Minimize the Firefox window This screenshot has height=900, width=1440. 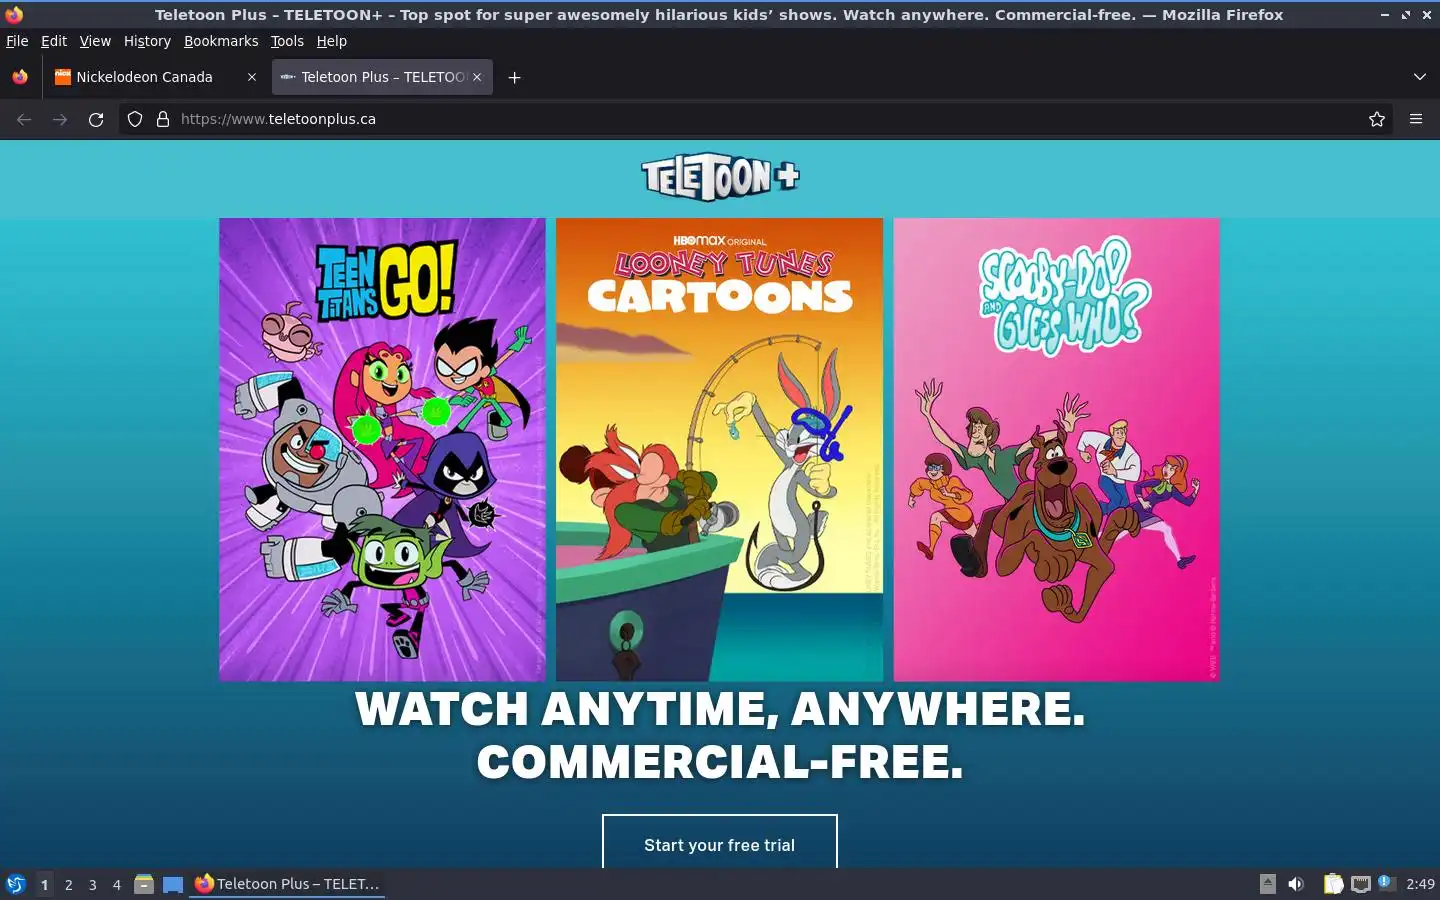1384,15
